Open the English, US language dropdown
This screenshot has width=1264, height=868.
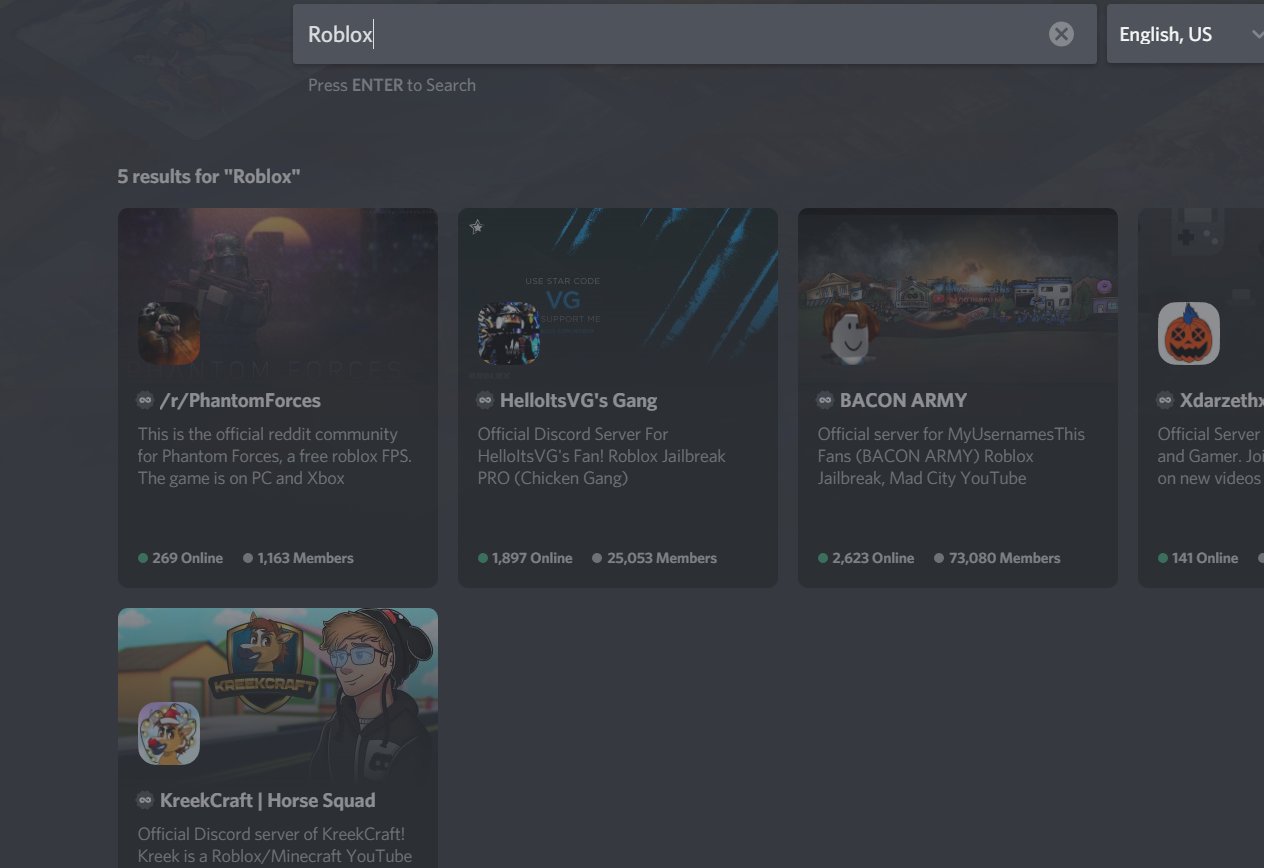pos(1186,34)
